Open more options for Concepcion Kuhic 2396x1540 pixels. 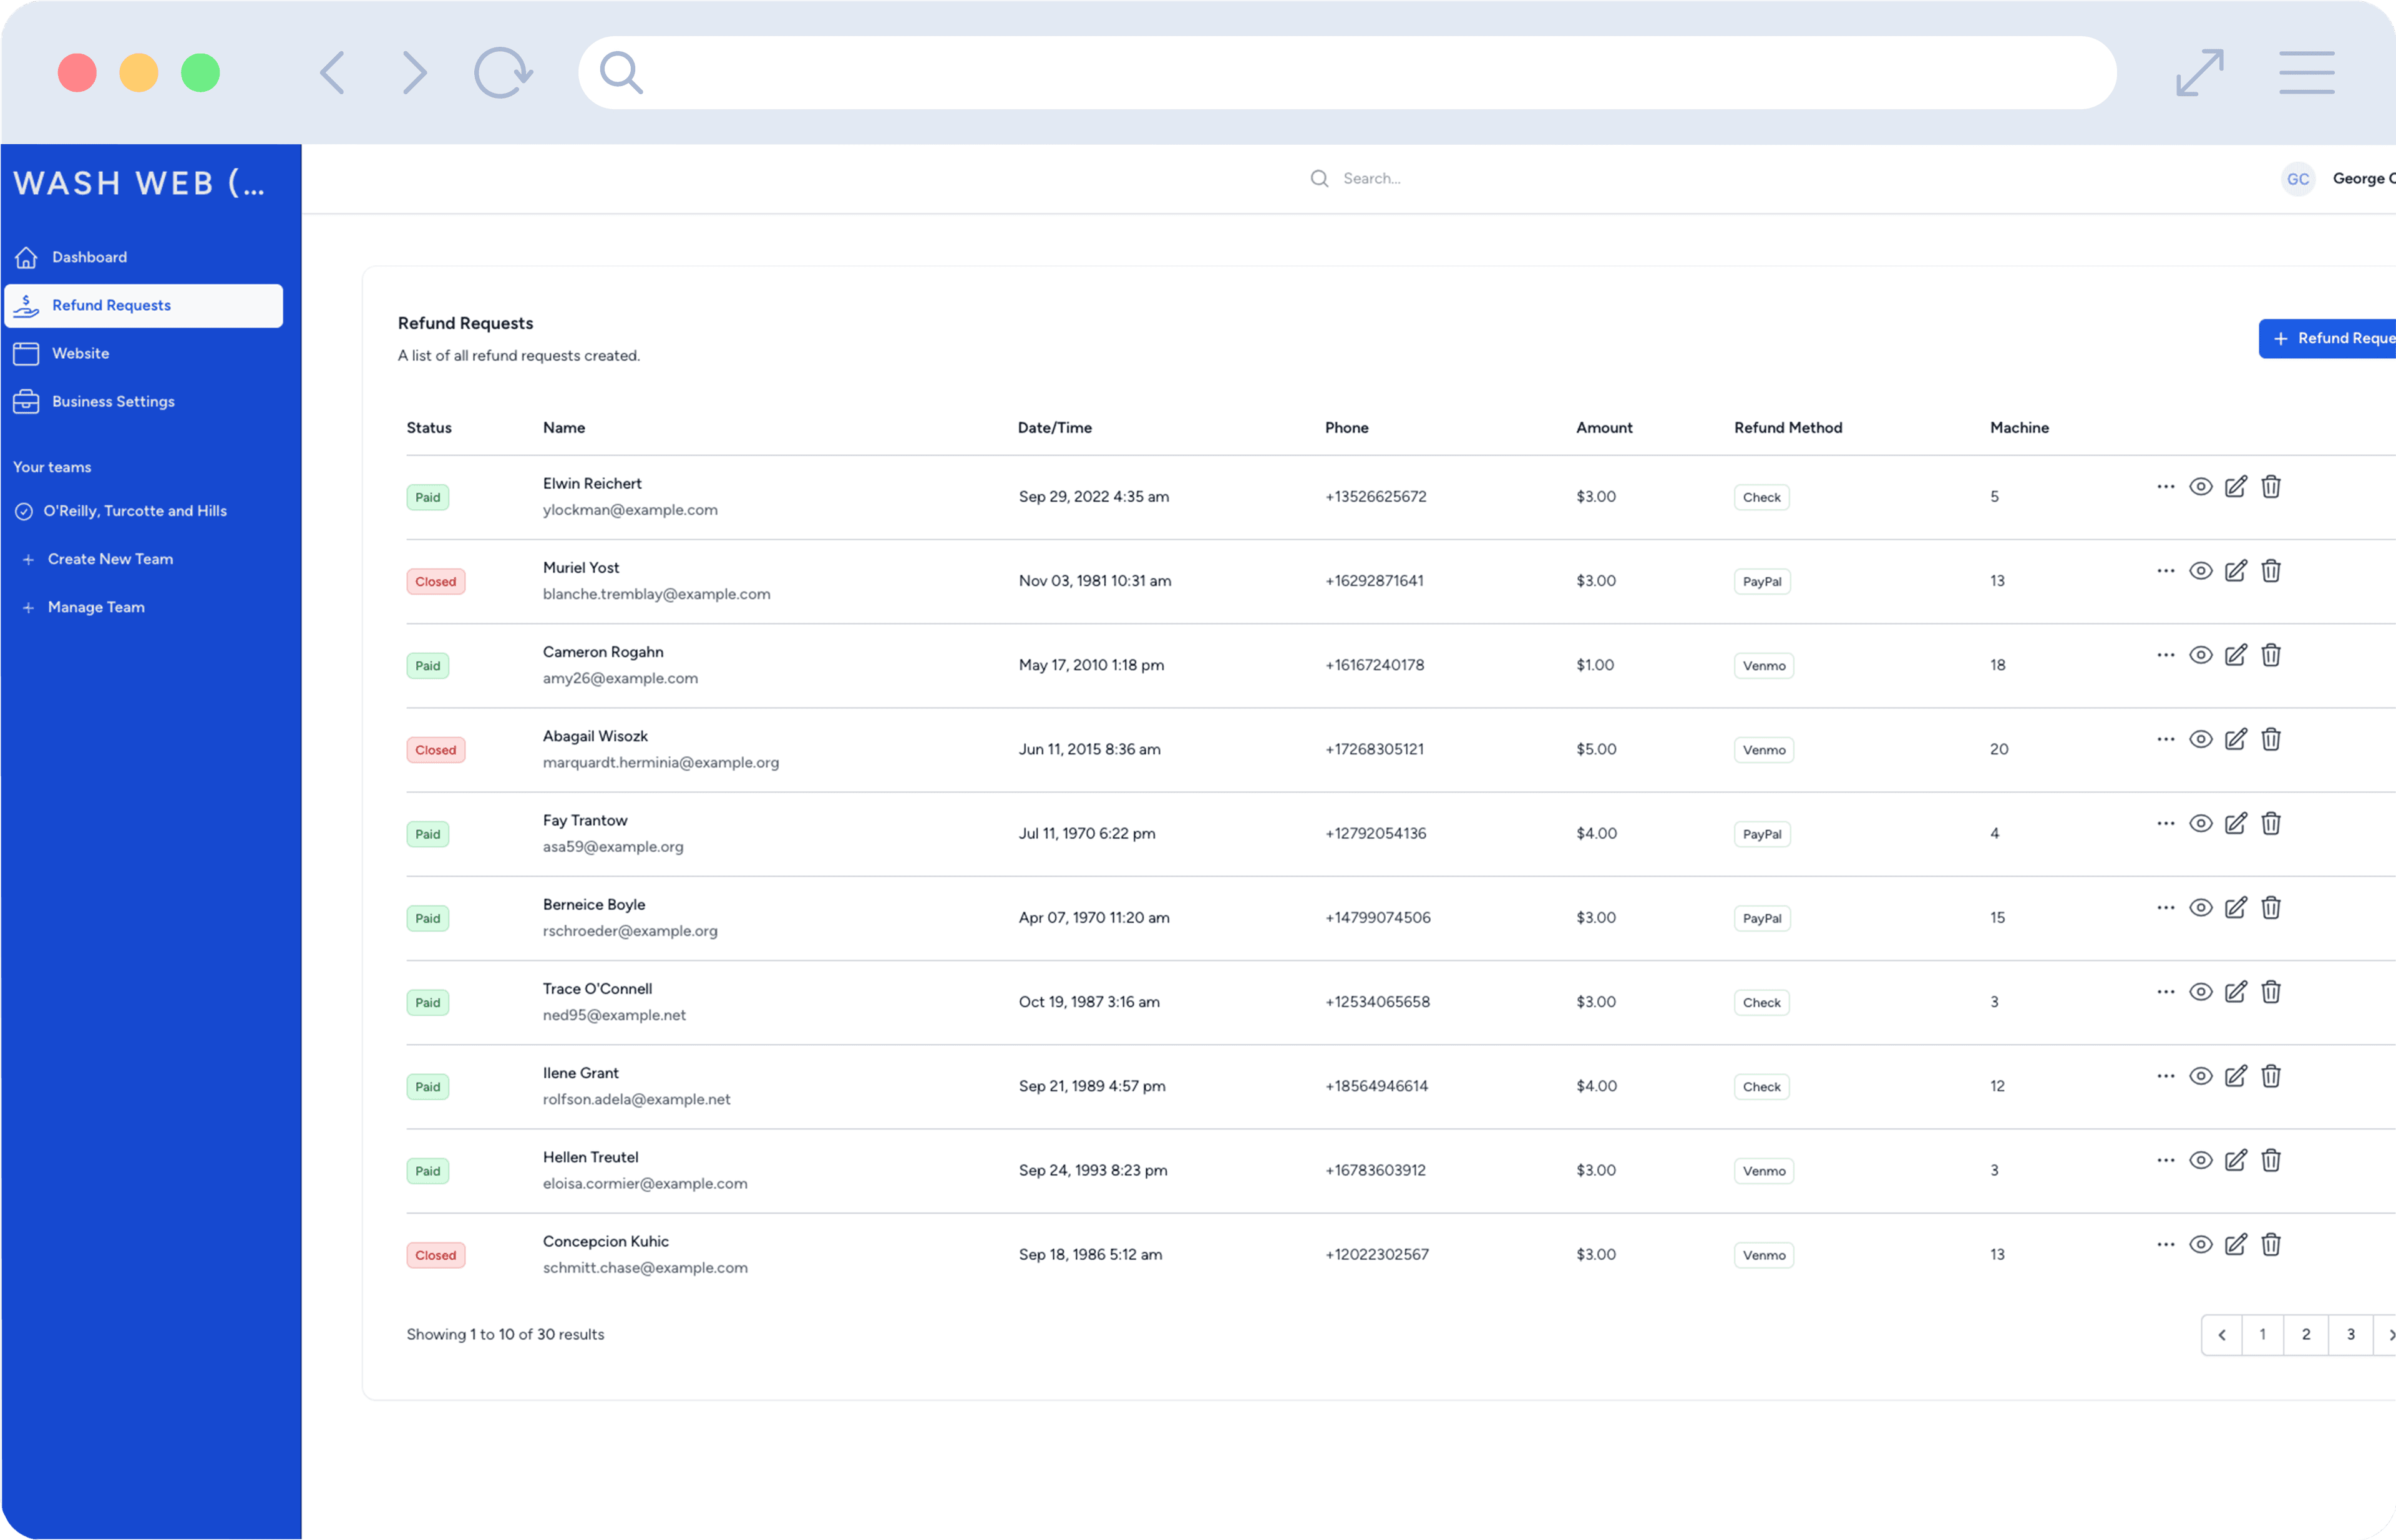click(2166, 1244)
